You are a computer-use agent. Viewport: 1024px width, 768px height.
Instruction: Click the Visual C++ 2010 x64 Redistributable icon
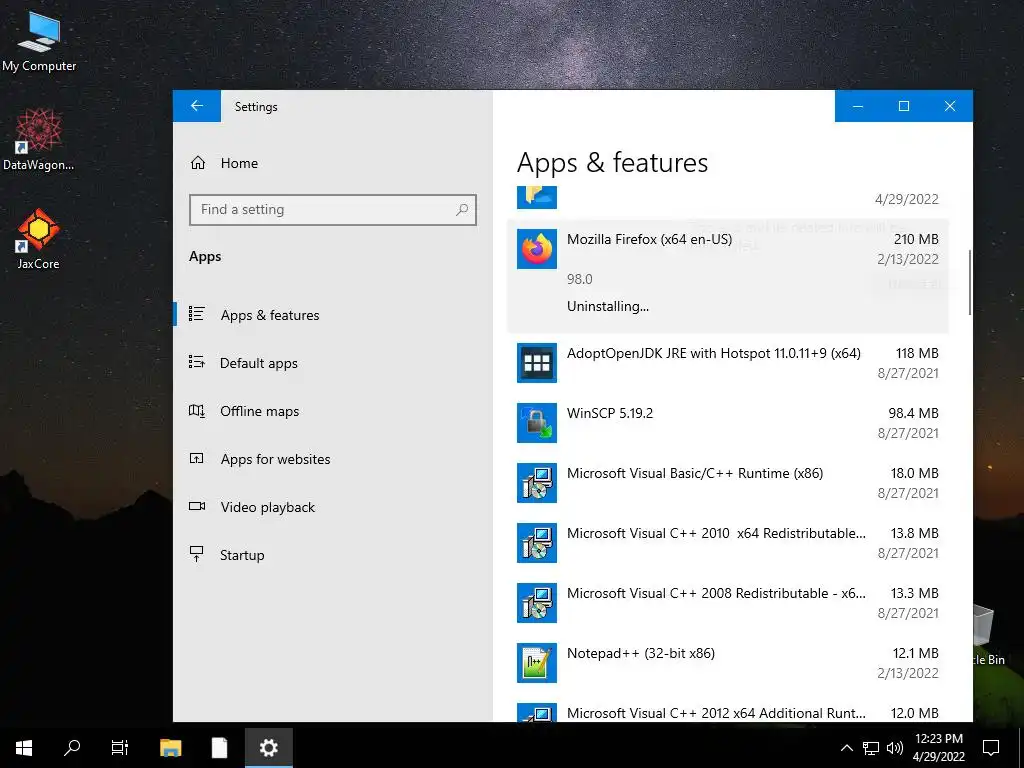[537, 543]
